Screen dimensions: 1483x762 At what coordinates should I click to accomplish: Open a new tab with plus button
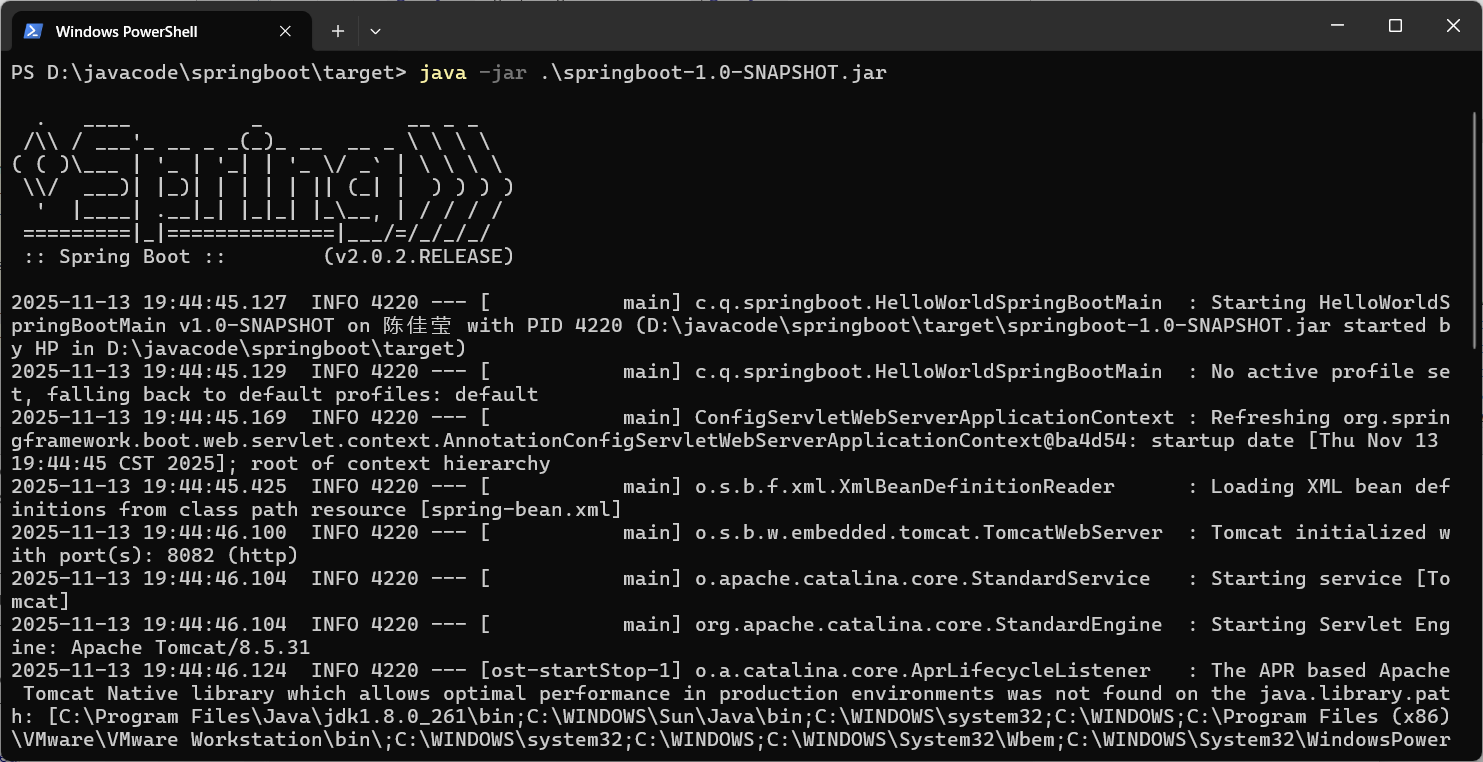[x=338, y=31]
